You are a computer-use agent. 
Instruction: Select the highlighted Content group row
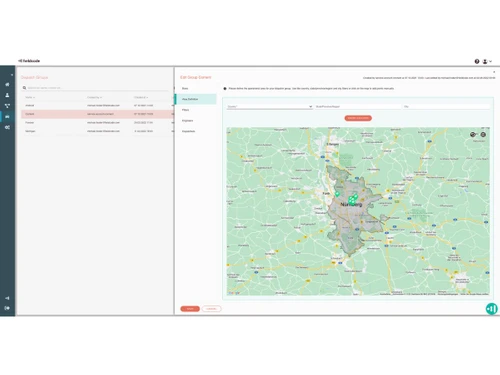coord(97,114)
